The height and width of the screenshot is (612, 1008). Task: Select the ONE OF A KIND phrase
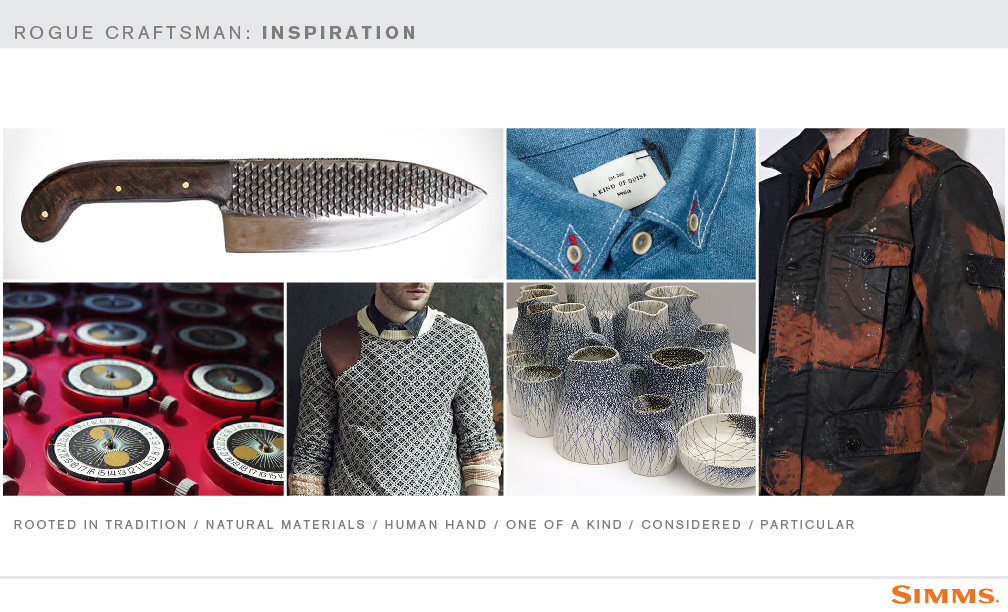[564, 525]
